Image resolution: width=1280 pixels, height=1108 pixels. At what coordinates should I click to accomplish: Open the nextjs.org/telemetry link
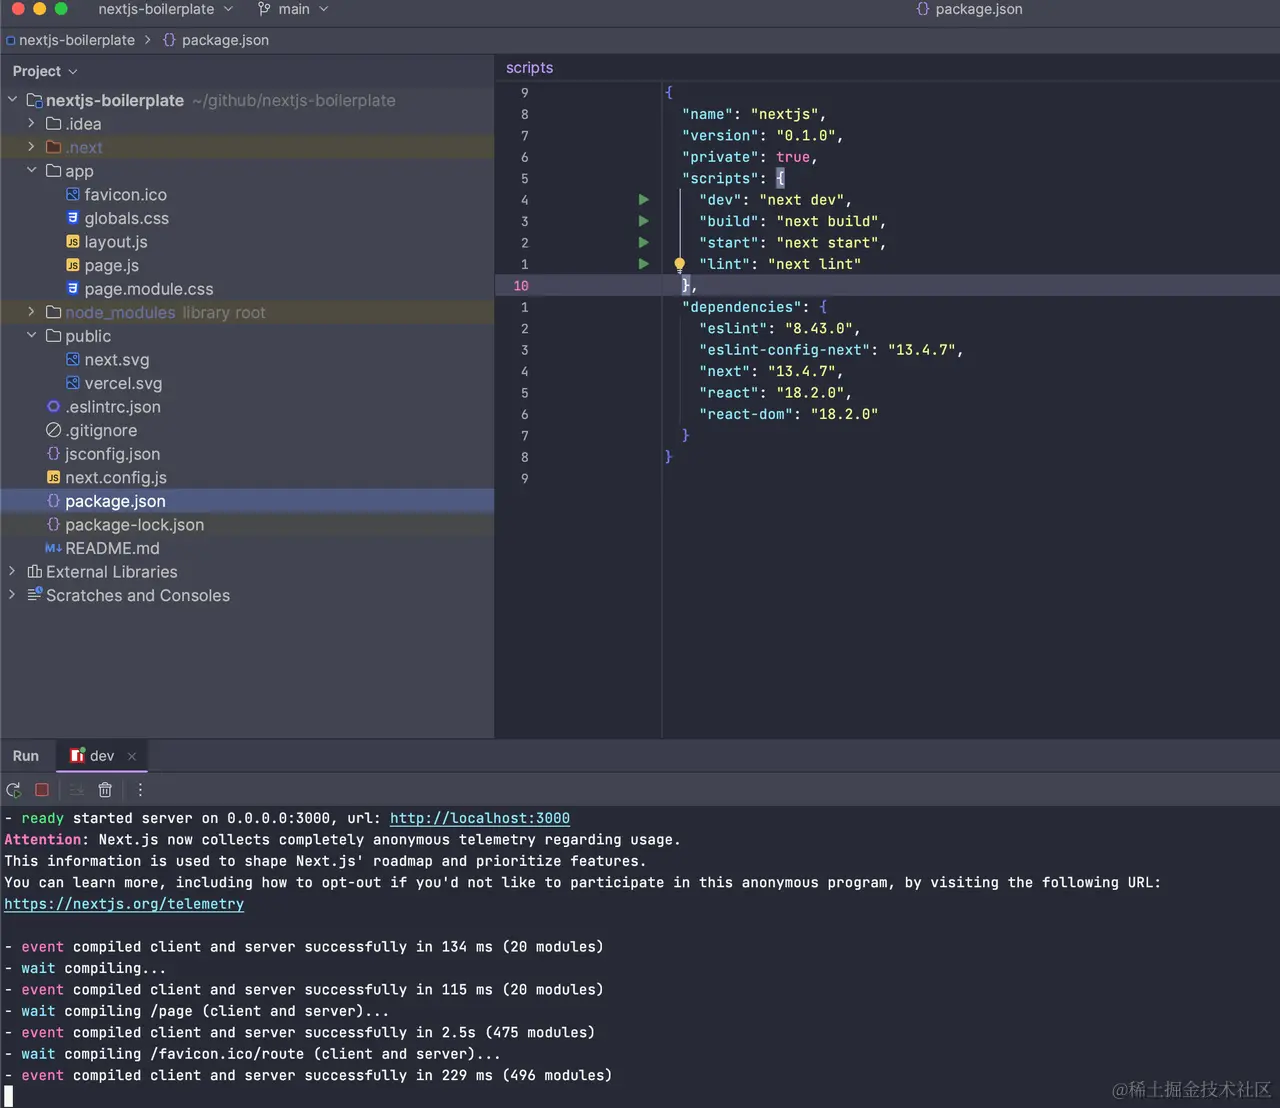(124, 904)
